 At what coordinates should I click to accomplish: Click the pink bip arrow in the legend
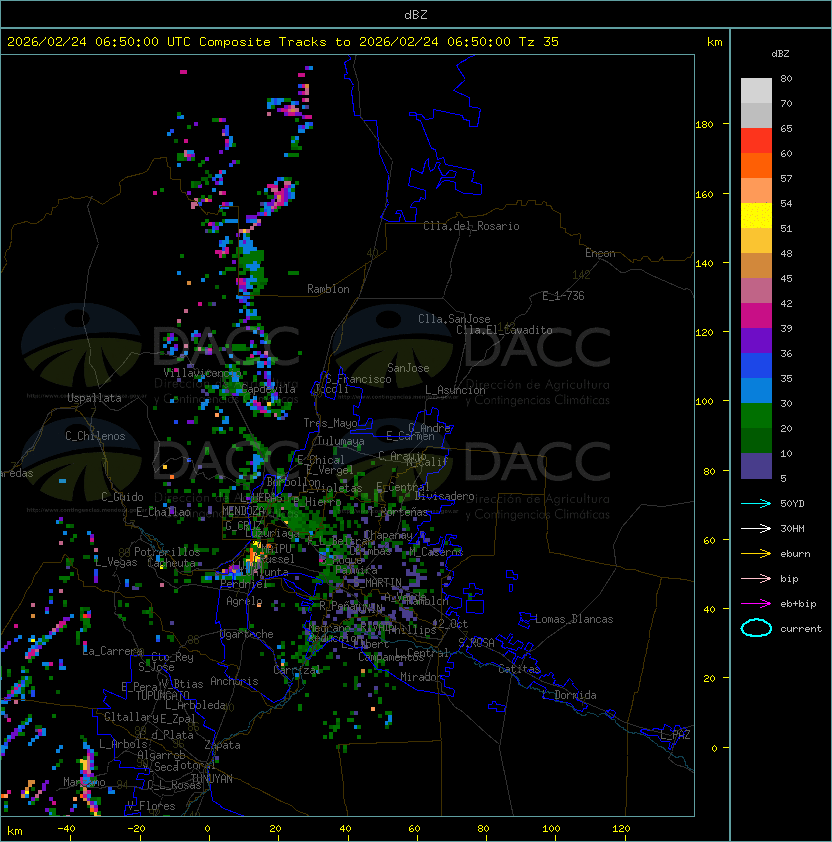click(x=756, y=579)
